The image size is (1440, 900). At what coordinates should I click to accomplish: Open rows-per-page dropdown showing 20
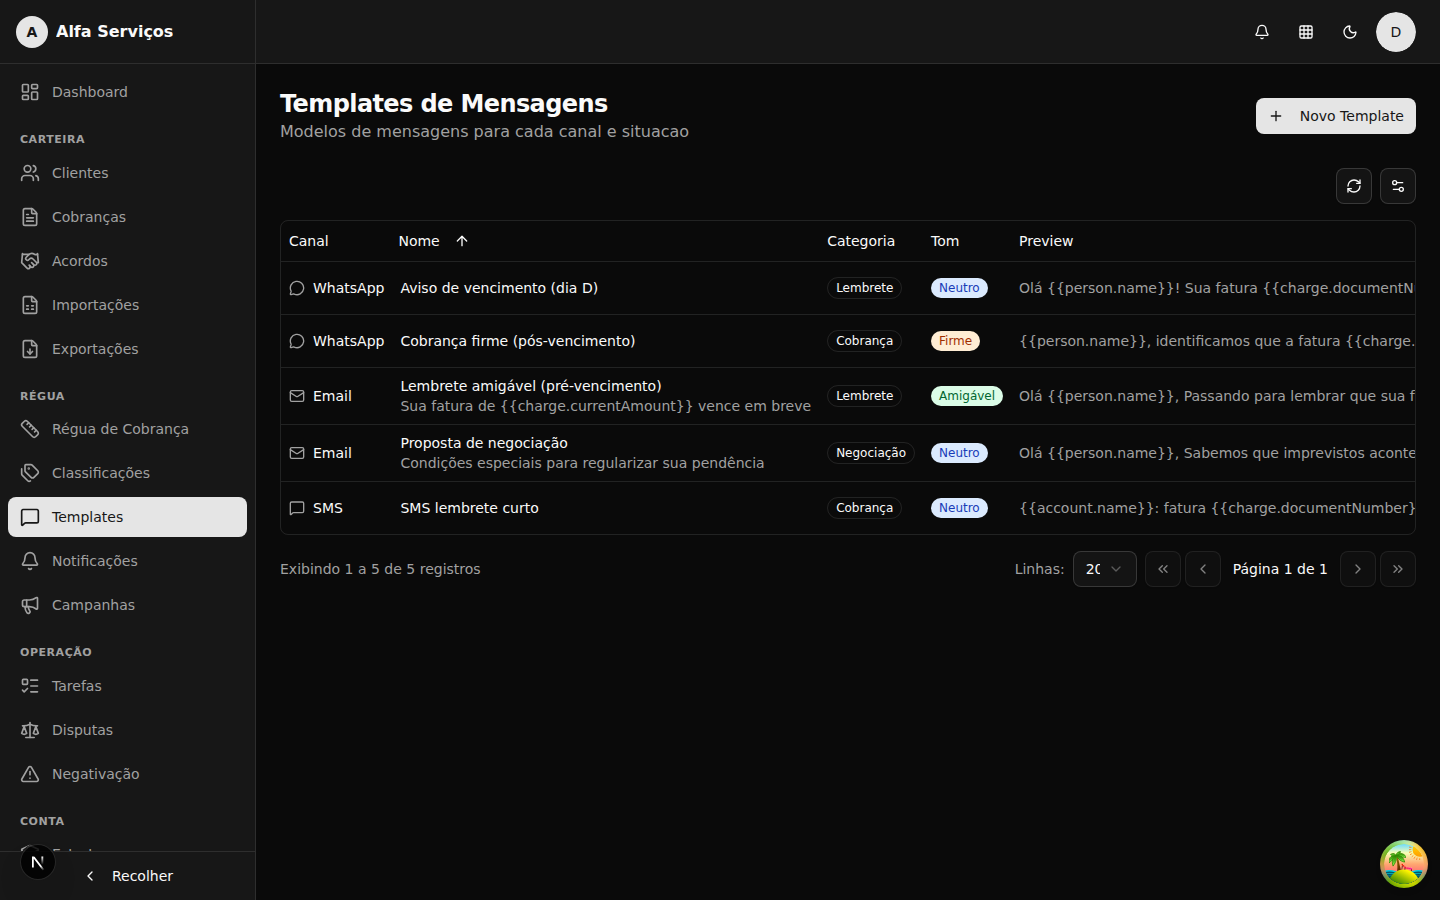point(1104,569)
